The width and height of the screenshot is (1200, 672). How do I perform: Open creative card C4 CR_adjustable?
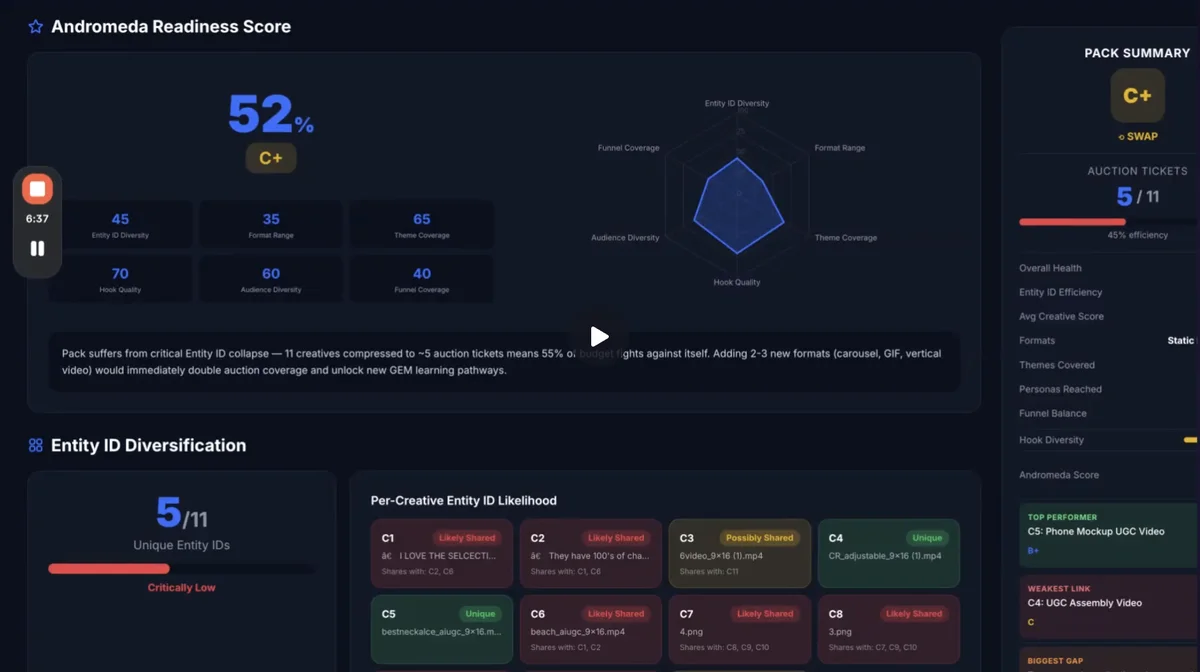click(x=889, y=553)
